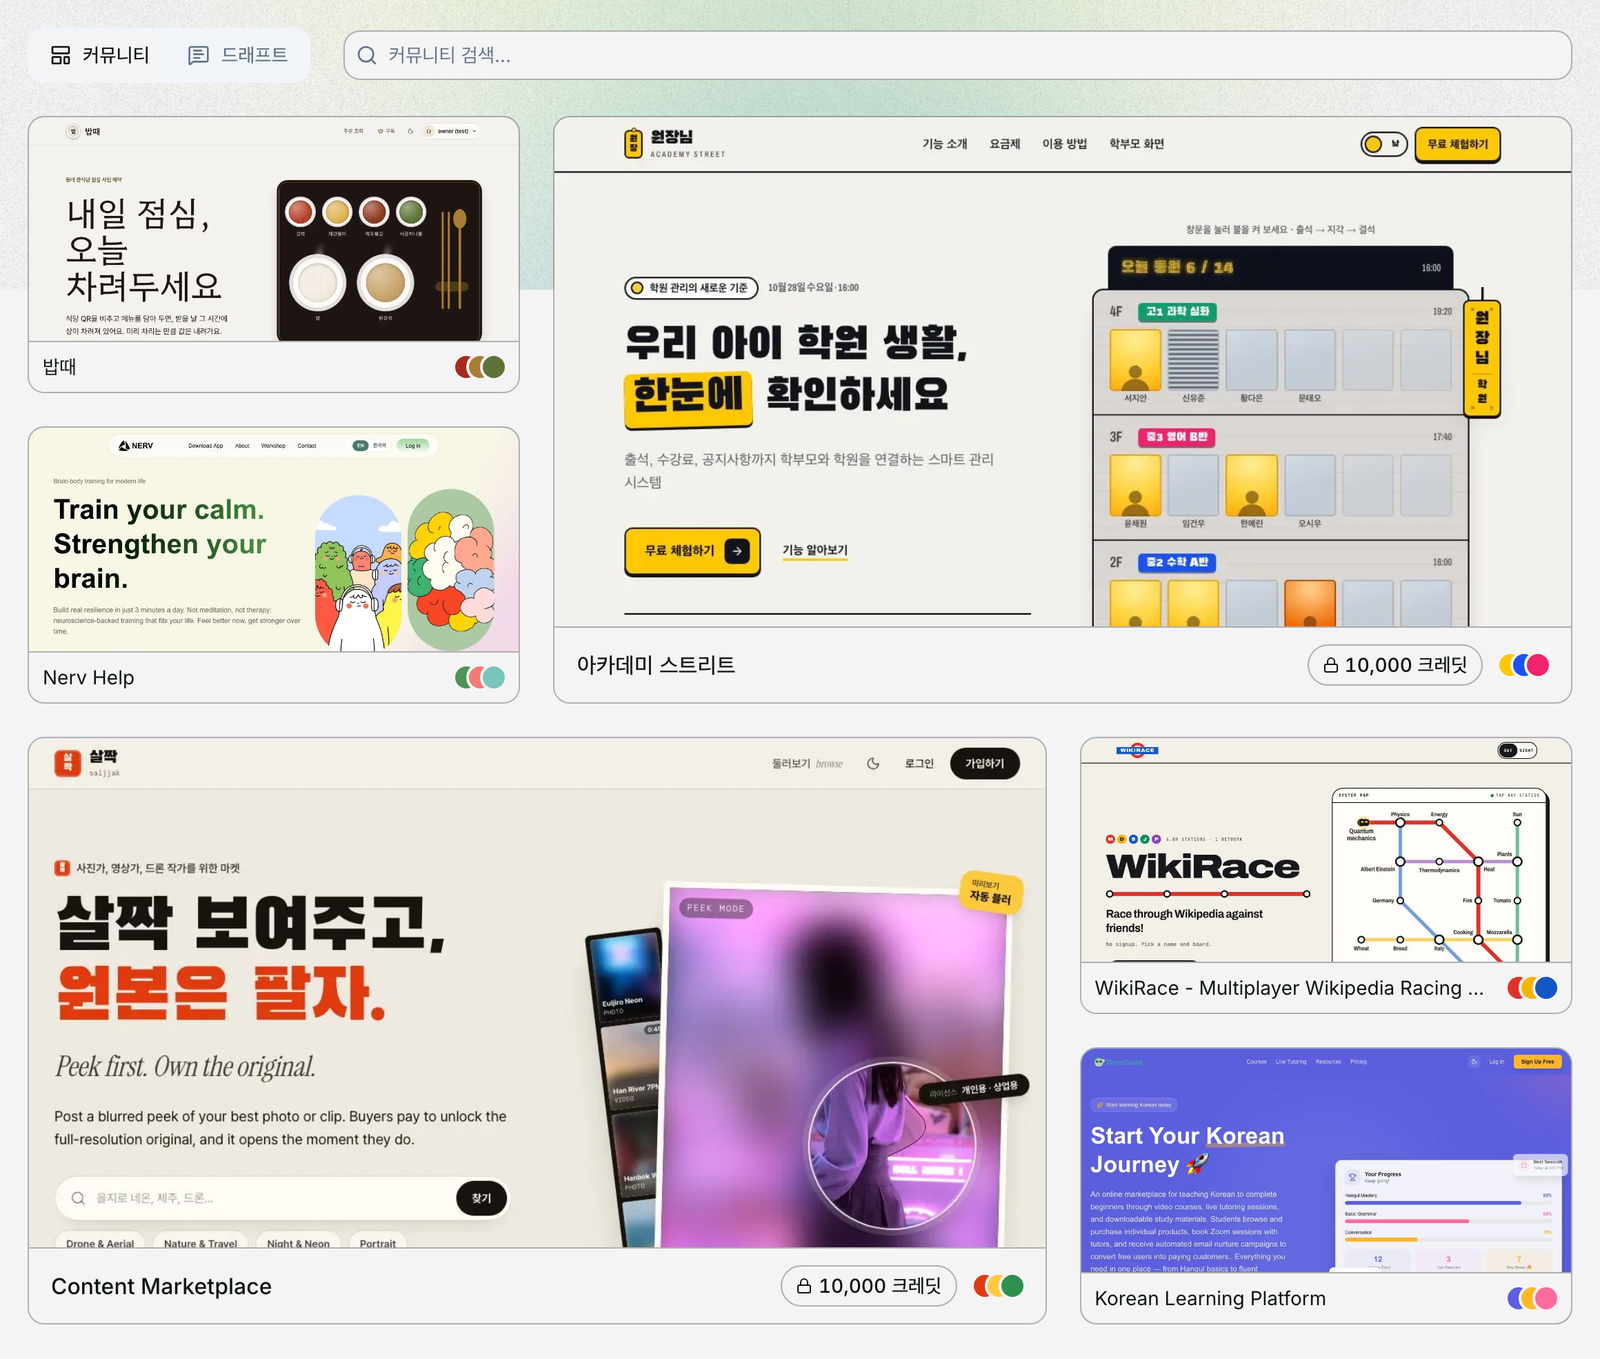The image size is (1600, 1359).
Task: Click the 10,000 크레딧 badge on Content Marketplace
Action: pos(869,1286)
